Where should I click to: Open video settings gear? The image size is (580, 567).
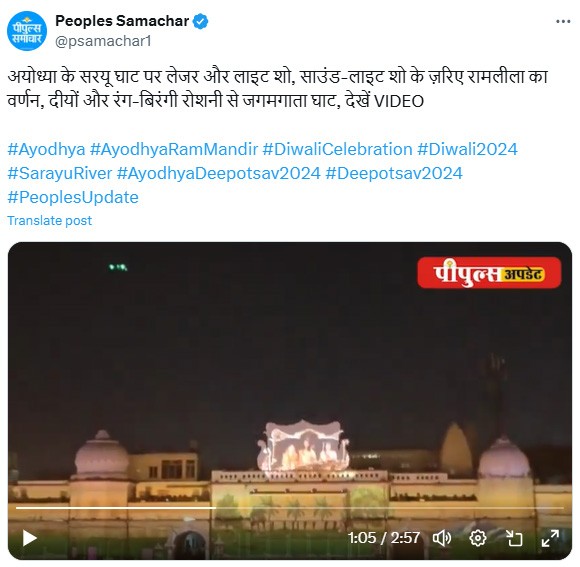click(478, 538)
